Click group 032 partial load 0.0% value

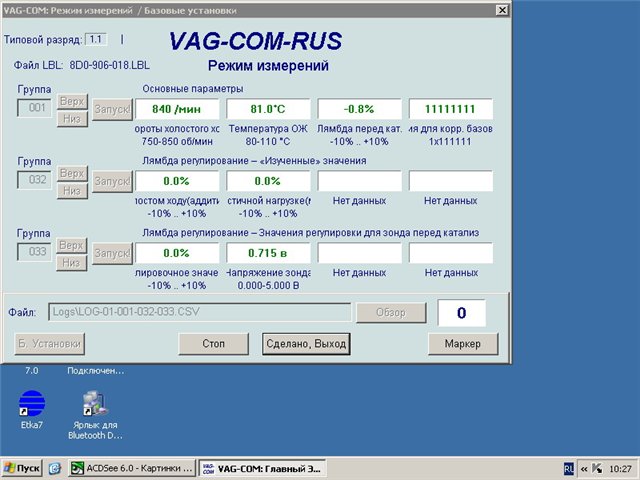(x=268, y=181)
